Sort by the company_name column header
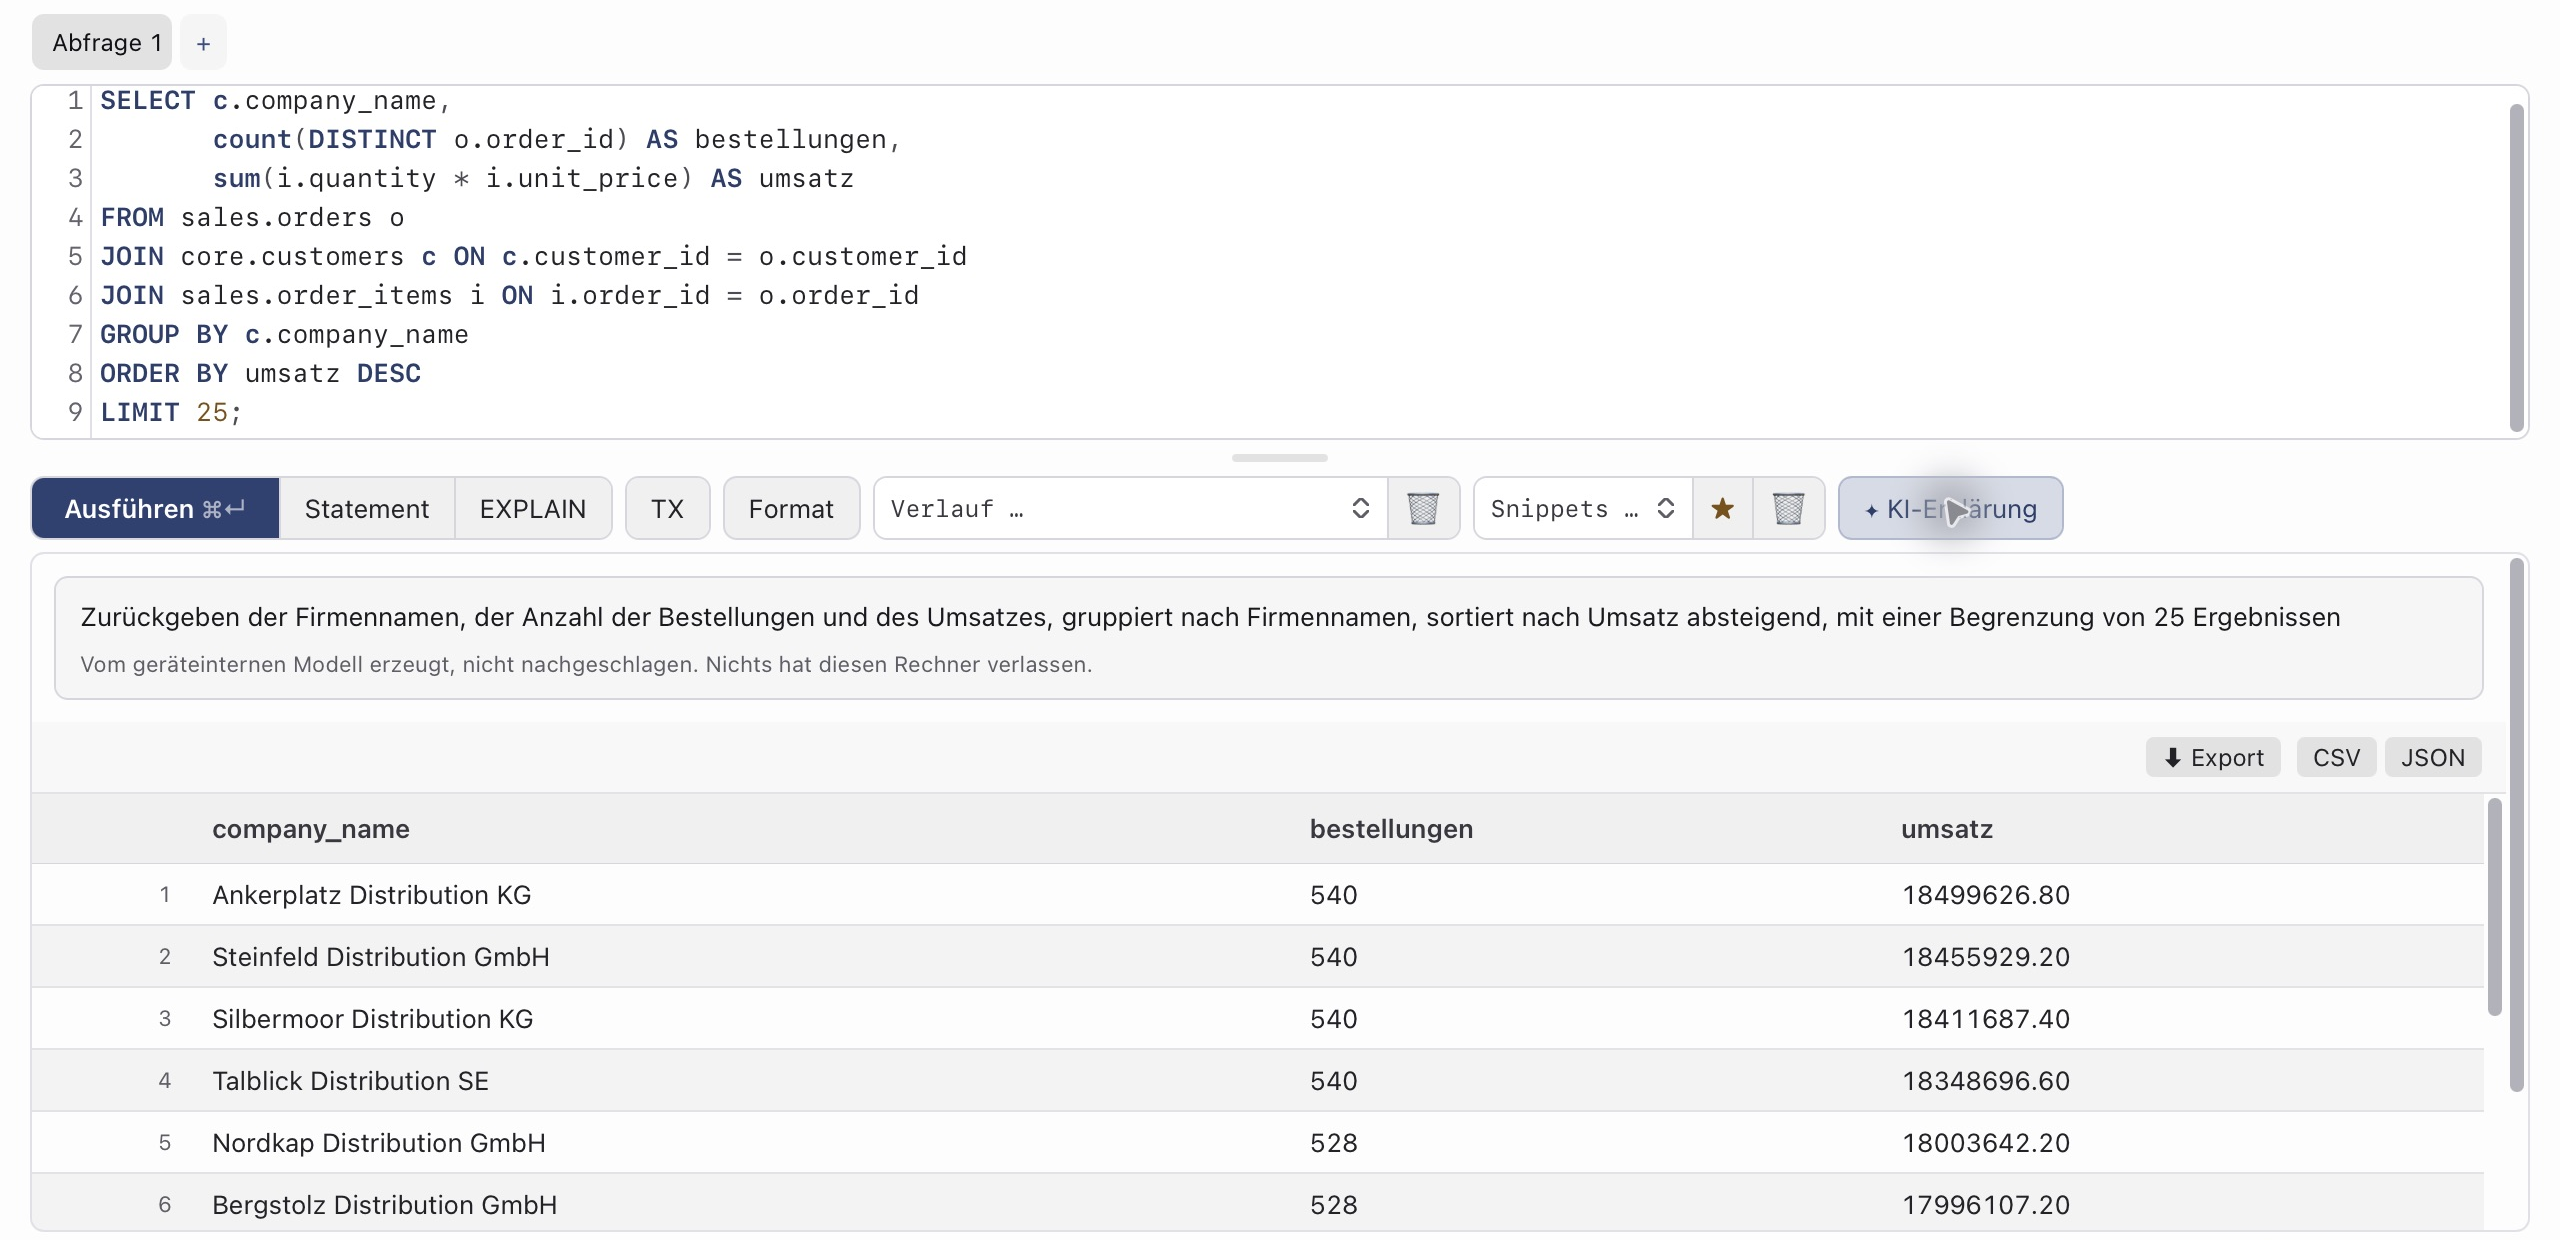 [311, 829]
